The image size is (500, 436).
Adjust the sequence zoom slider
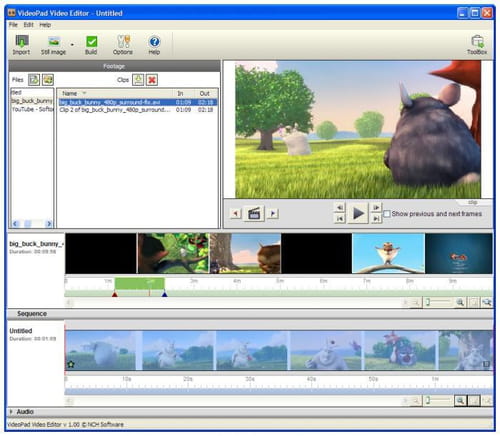(439, 400)
